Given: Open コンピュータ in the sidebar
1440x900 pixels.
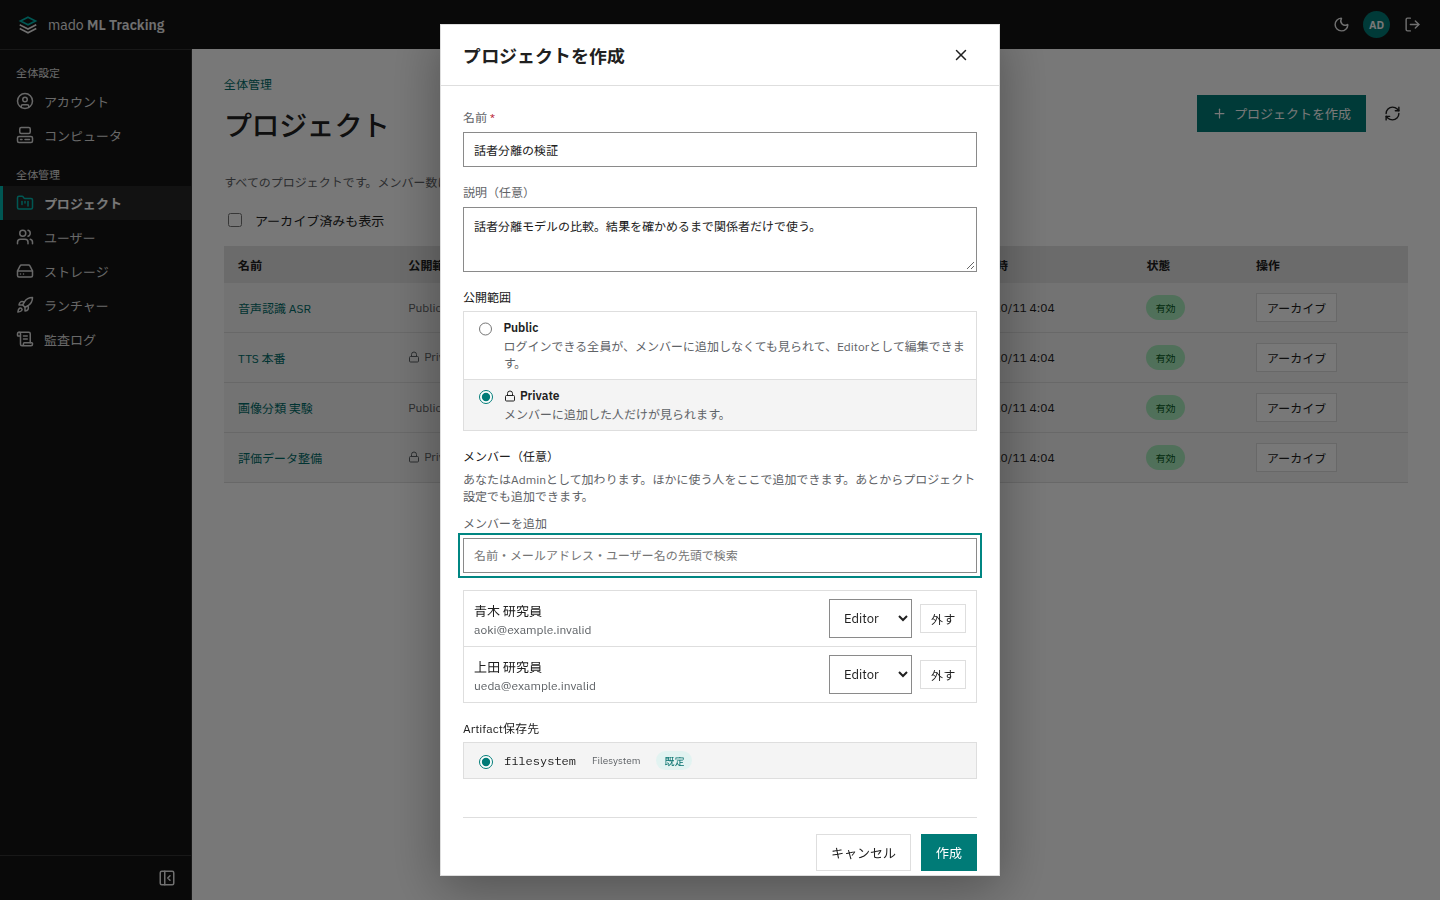Looking at the screenshot, I should click(96, 136).
